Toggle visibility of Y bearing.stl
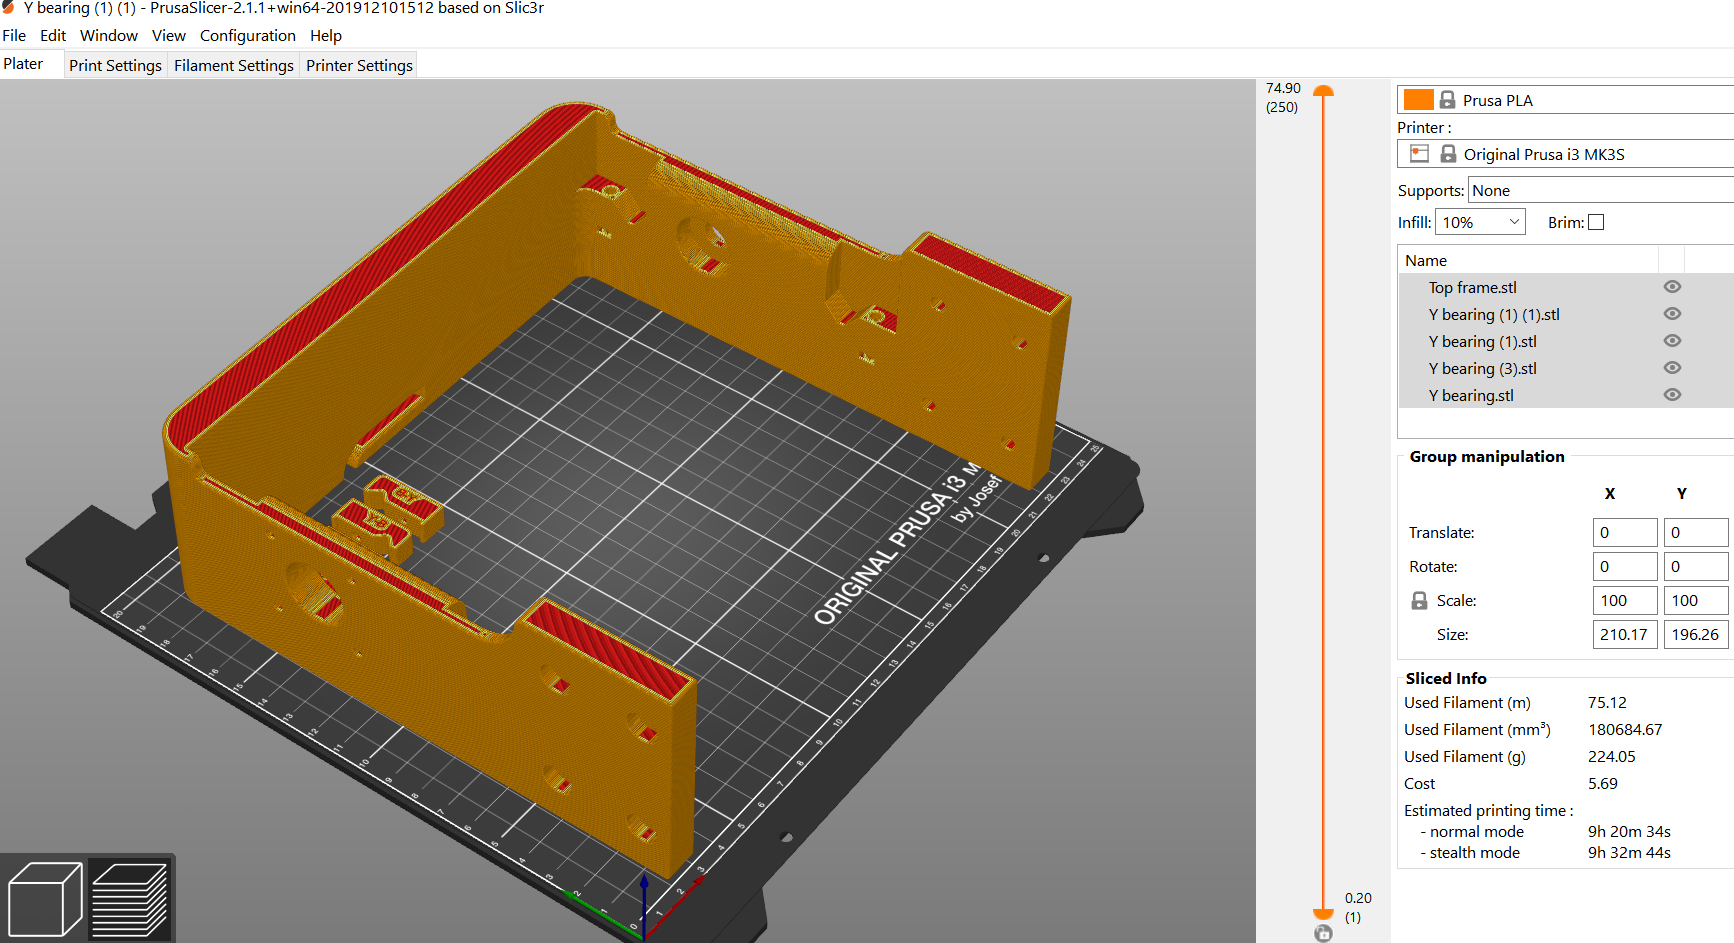 pyautogui.click(x=1672, y=395)
